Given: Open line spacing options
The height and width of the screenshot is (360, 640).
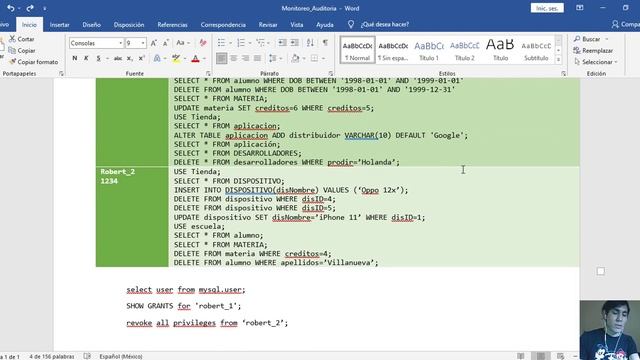Looking at the screenshot, I should coord(273,58).
